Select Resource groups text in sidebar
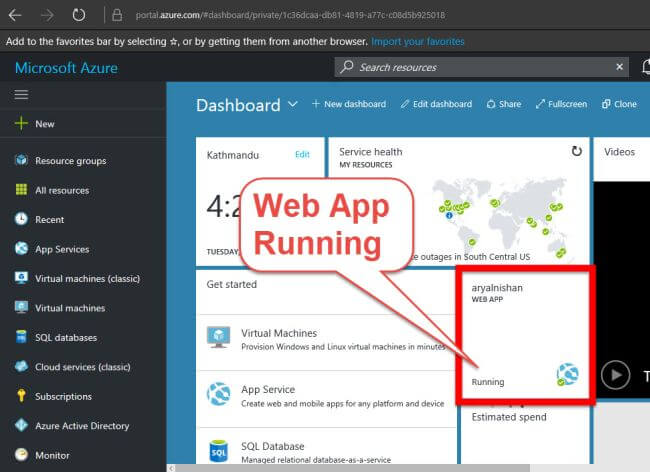 (x=70, y=161)
